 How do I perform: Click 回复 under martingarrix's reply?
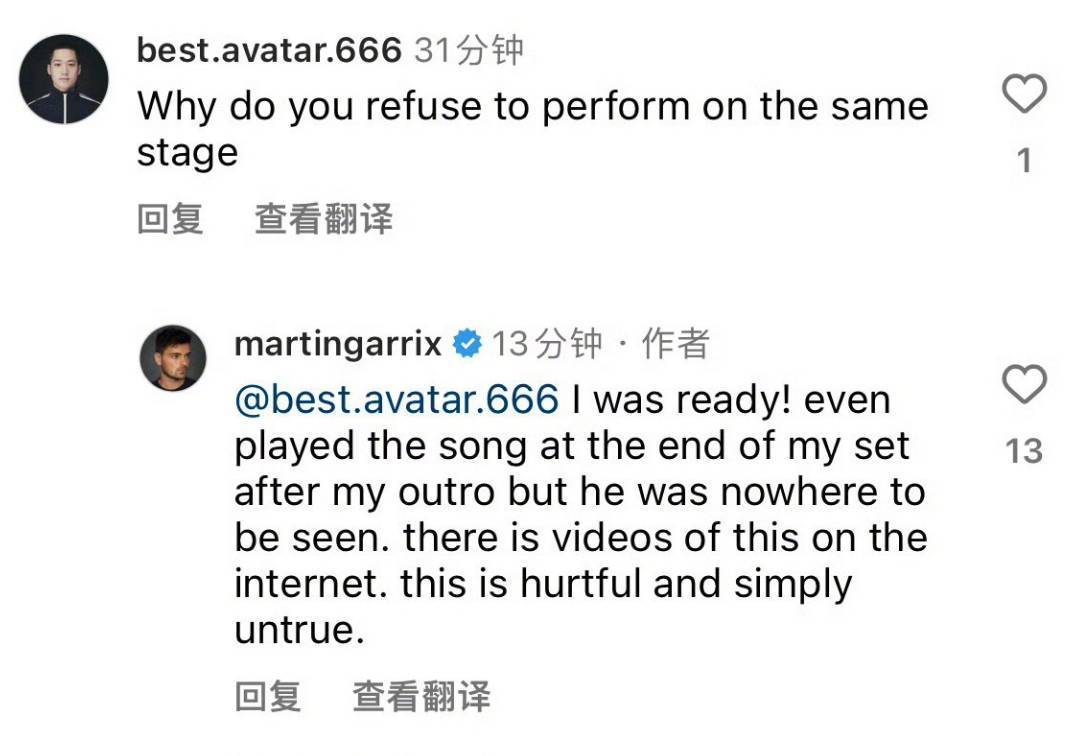coord(268,697)
